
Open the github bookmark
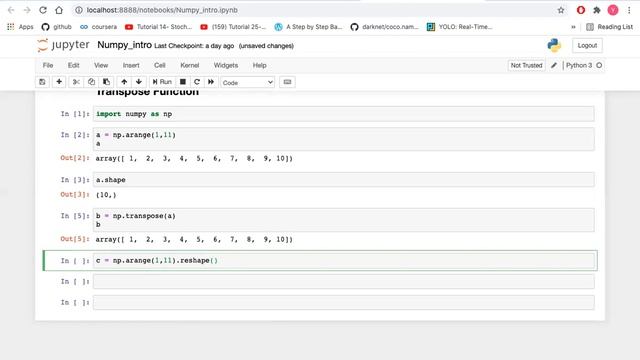click(x=57, y=27)
